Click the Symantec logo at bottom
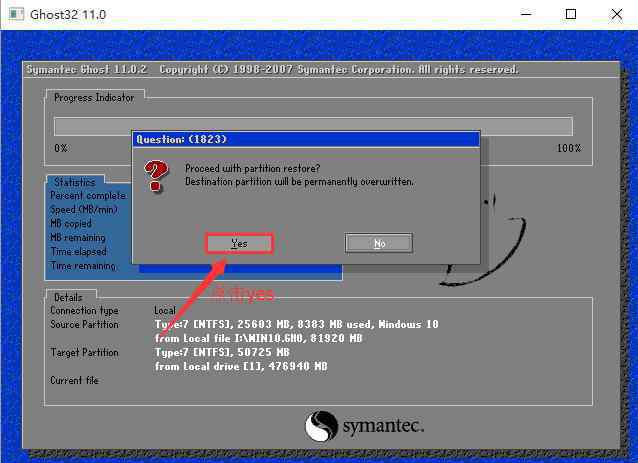 (x=364, y=426)
